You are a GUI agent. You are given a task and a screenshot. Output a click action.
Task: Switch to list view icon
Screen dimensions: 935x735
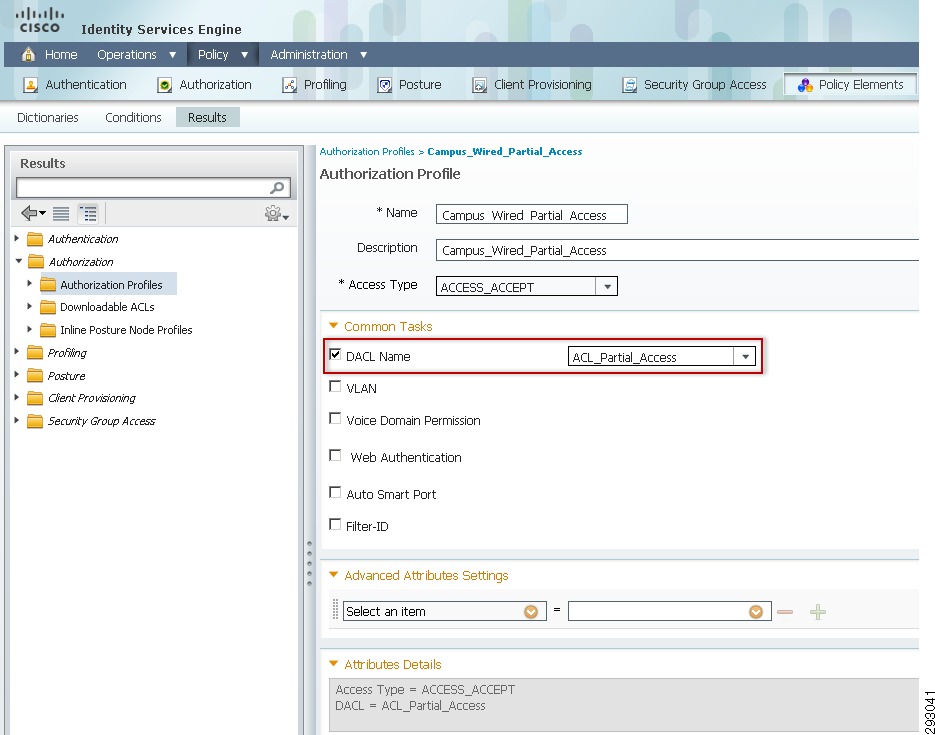coord(61,213)
